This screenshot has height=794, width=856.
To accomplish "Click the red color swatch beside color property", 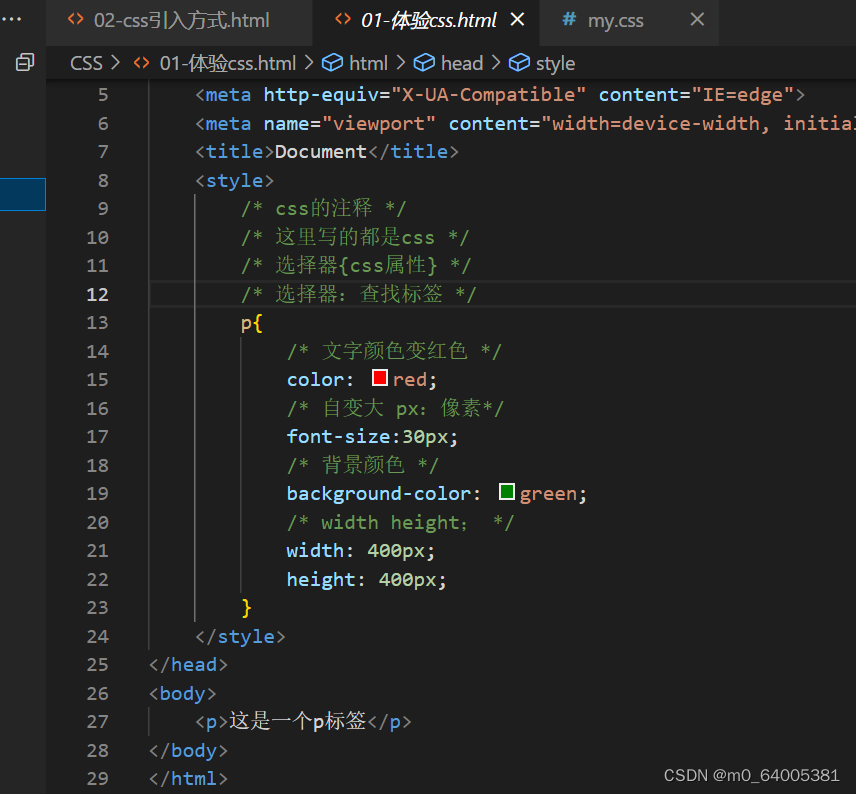I will [x=378, y=377].
